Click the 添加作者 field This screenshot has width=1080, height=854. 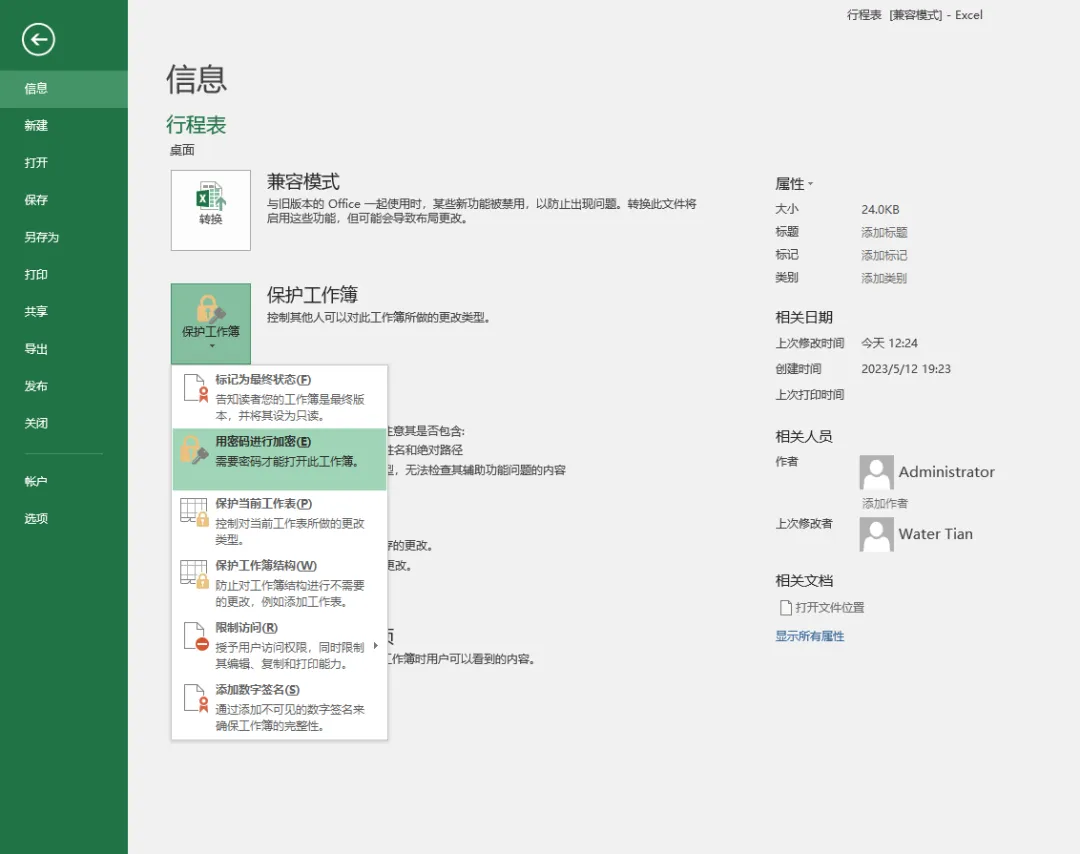(x=884, y=503)
